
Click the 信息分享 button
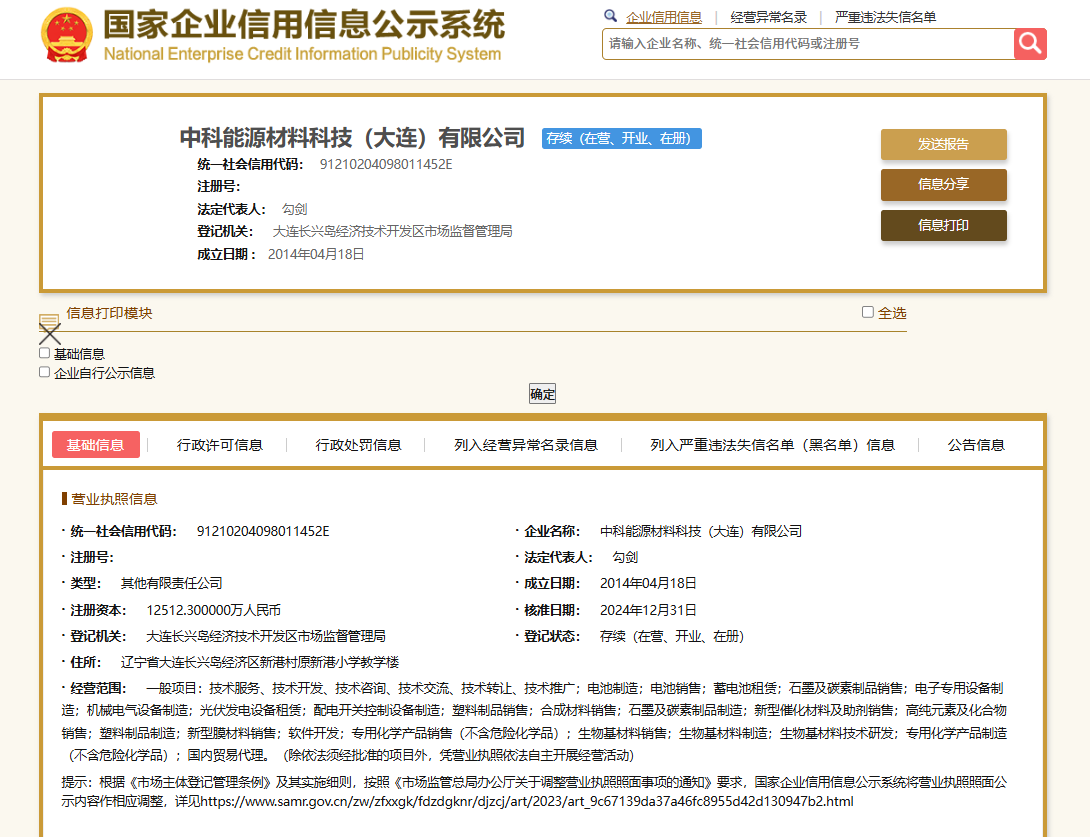coord(943,184)
